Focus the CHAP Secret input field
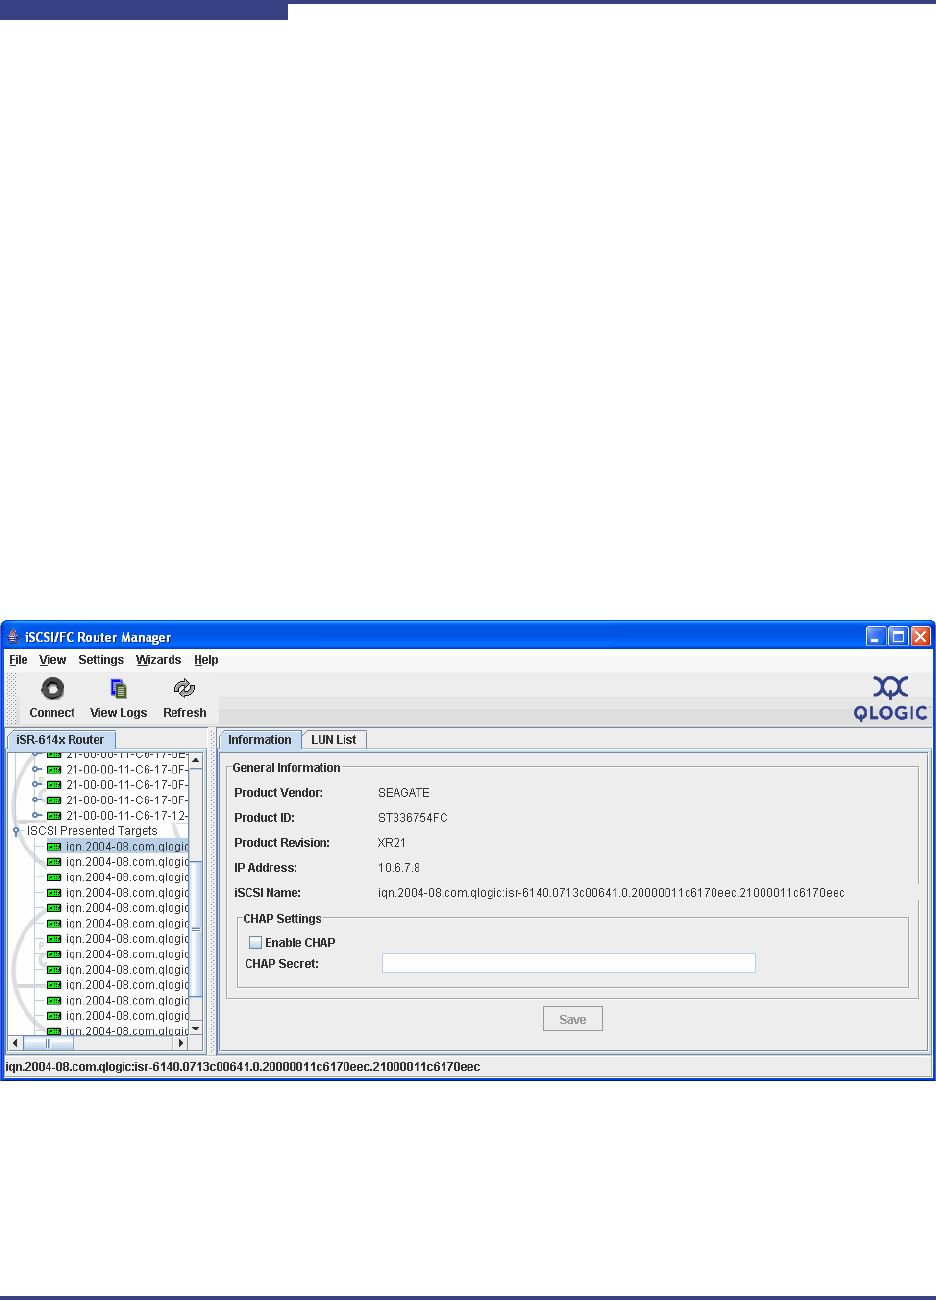Image resolution: width=936 pixels, height=1300 pixels. pos(568,963)
